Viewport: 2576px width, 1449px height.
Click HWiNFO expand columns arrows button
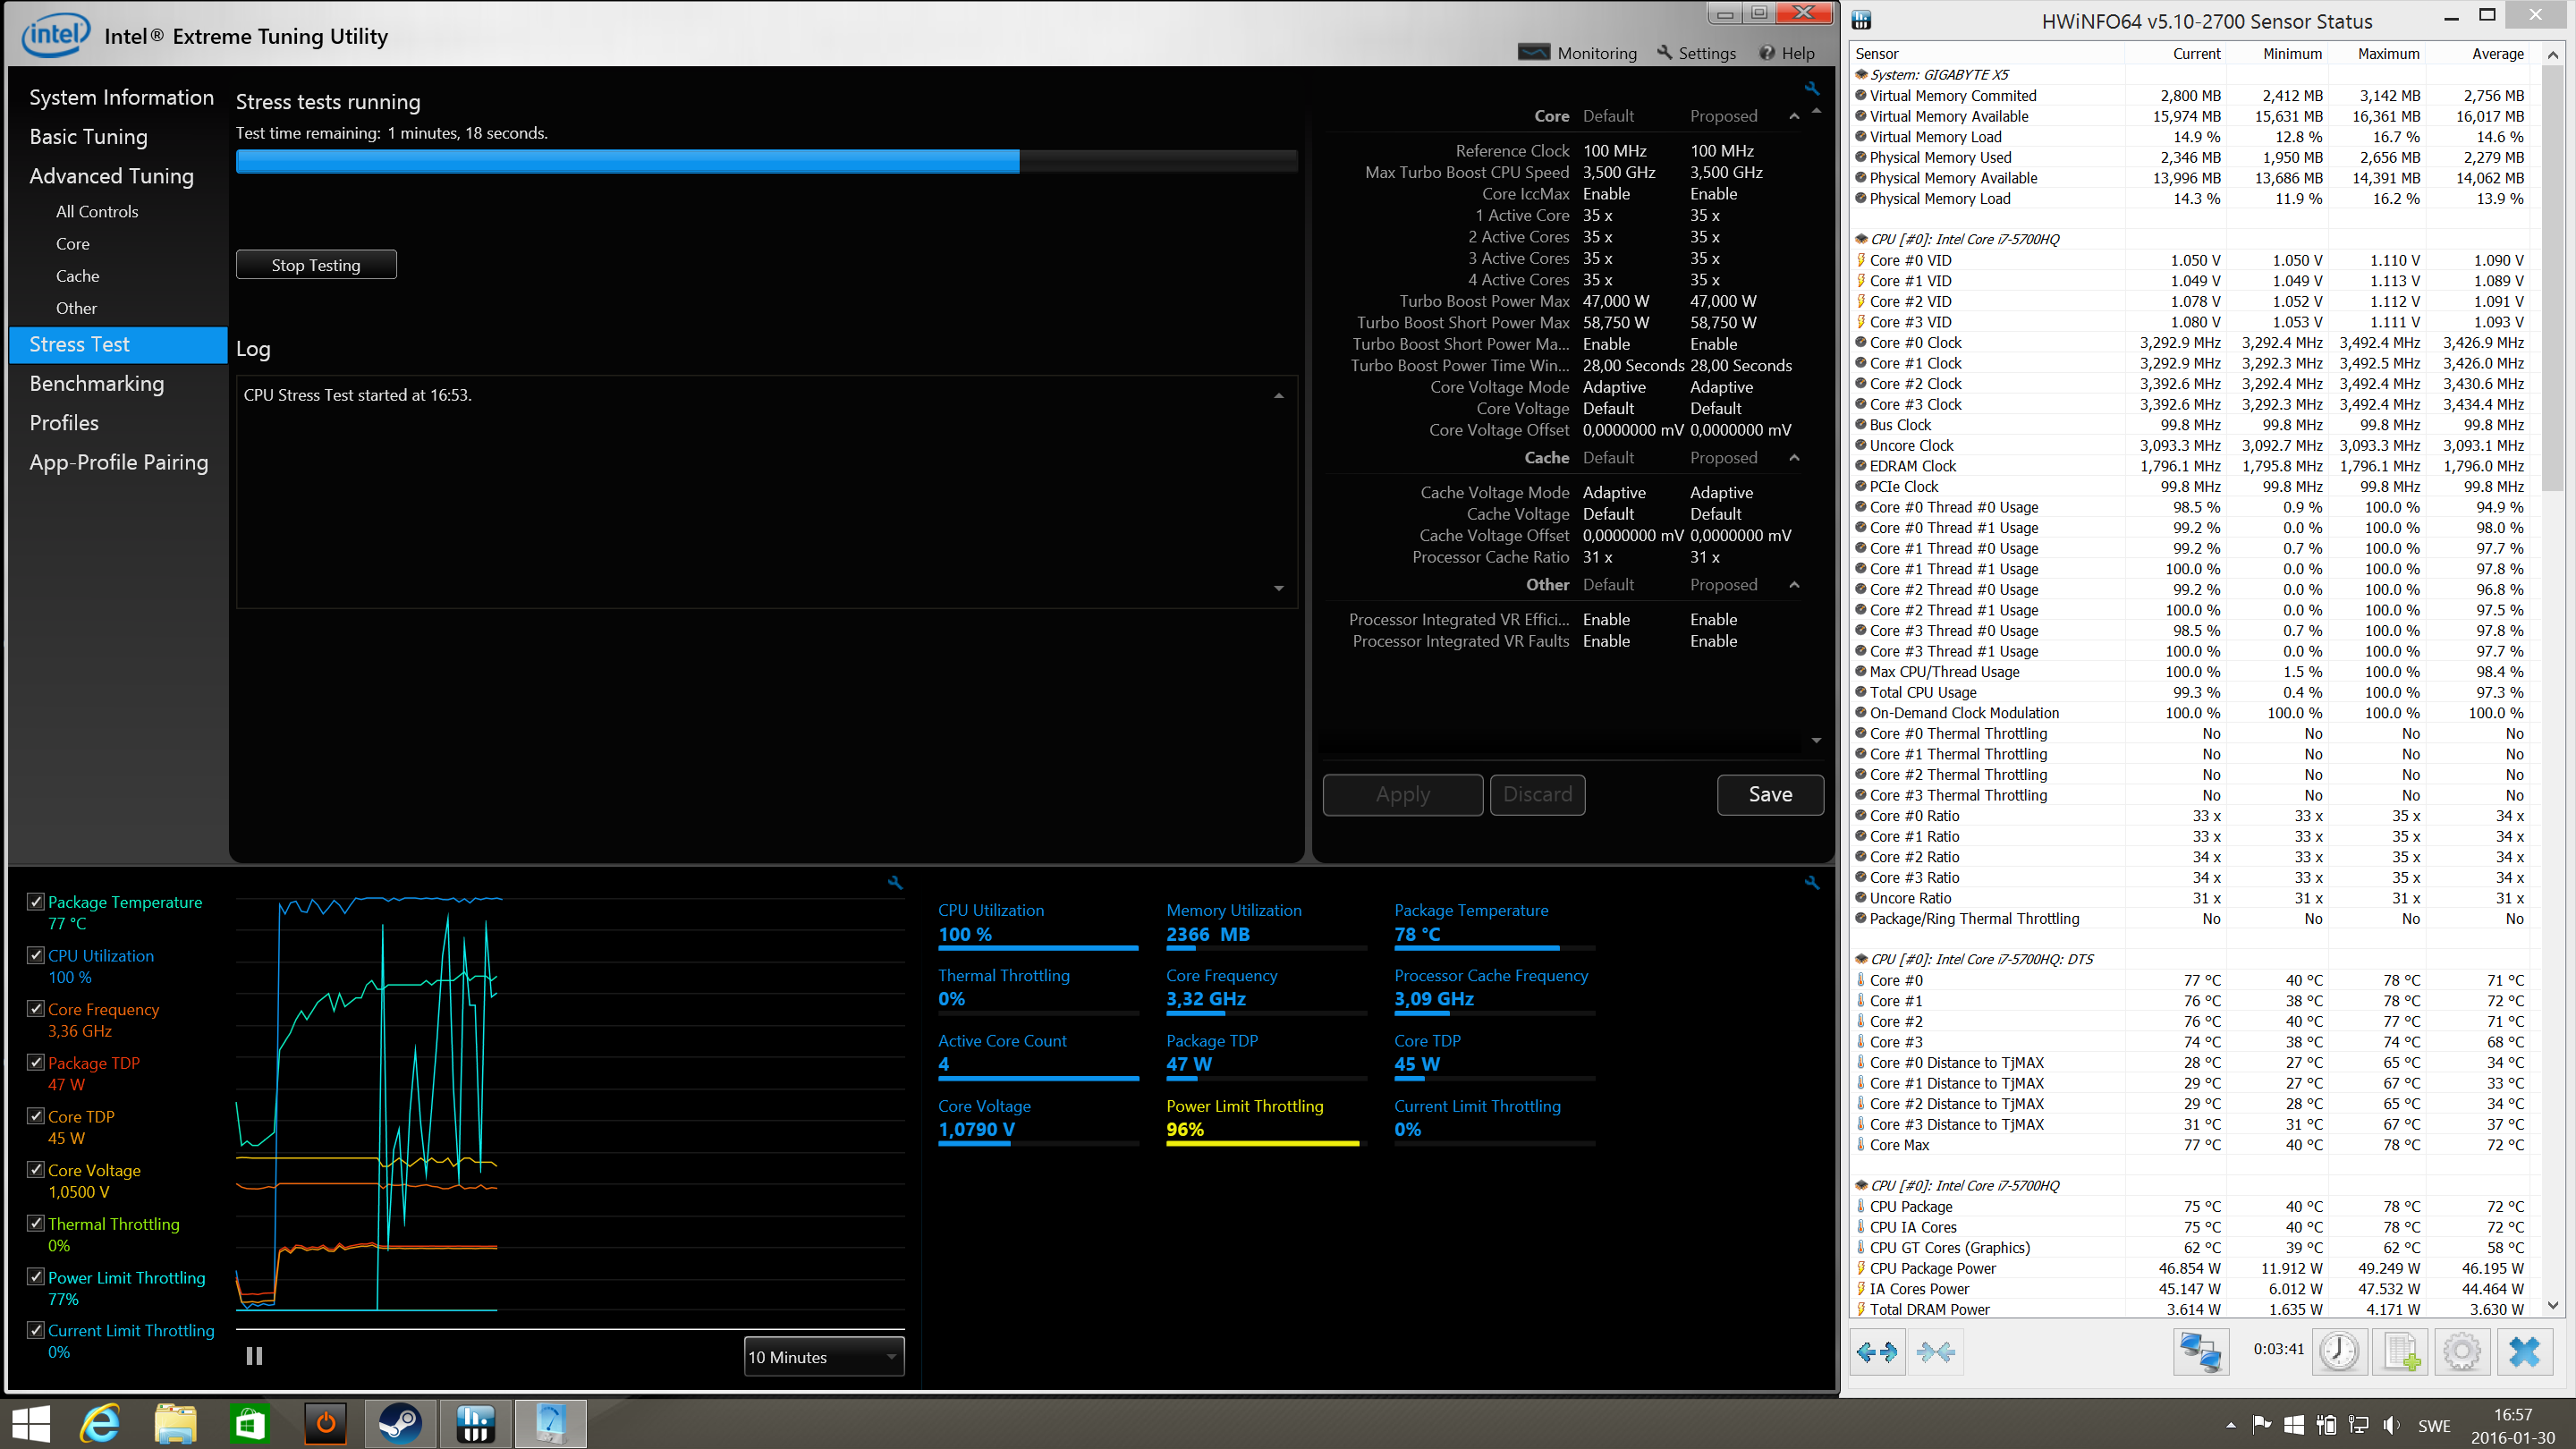point(1876,1352)
